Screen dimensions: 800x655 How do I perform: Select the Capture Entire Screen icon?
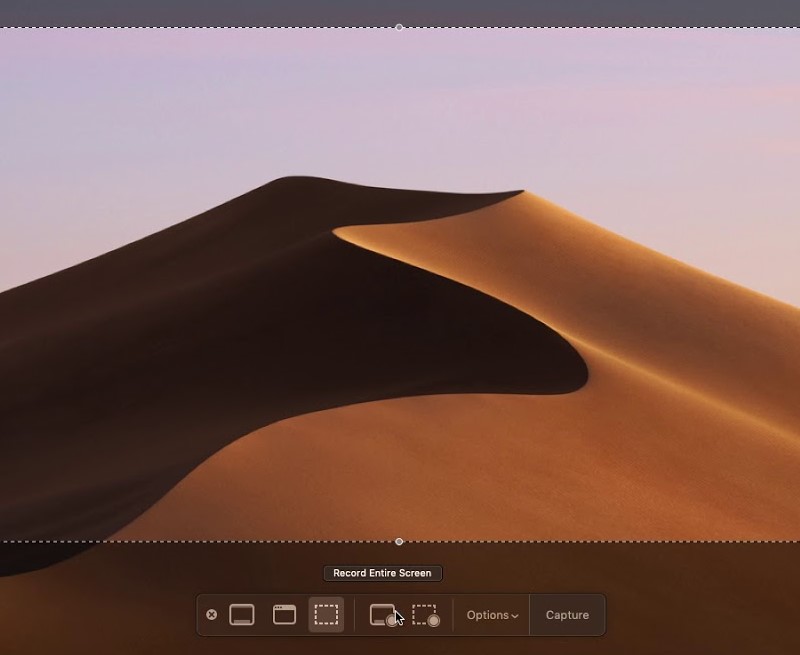pyautogui.click(x=242, y=615)
